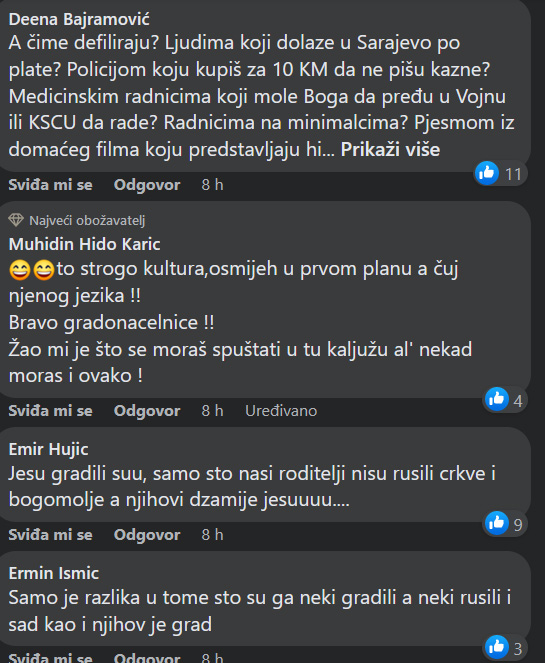Reply to Muhidin Hido Karic's comment

coord(147,411)
